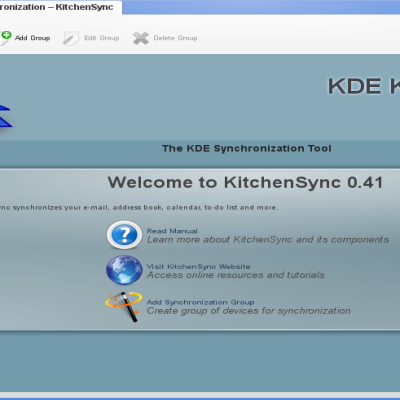Click the 'Welcome to KitchenSync 0.41' heading
The width and height of the screenshot is (400, 400).
[x=245, y=182]
